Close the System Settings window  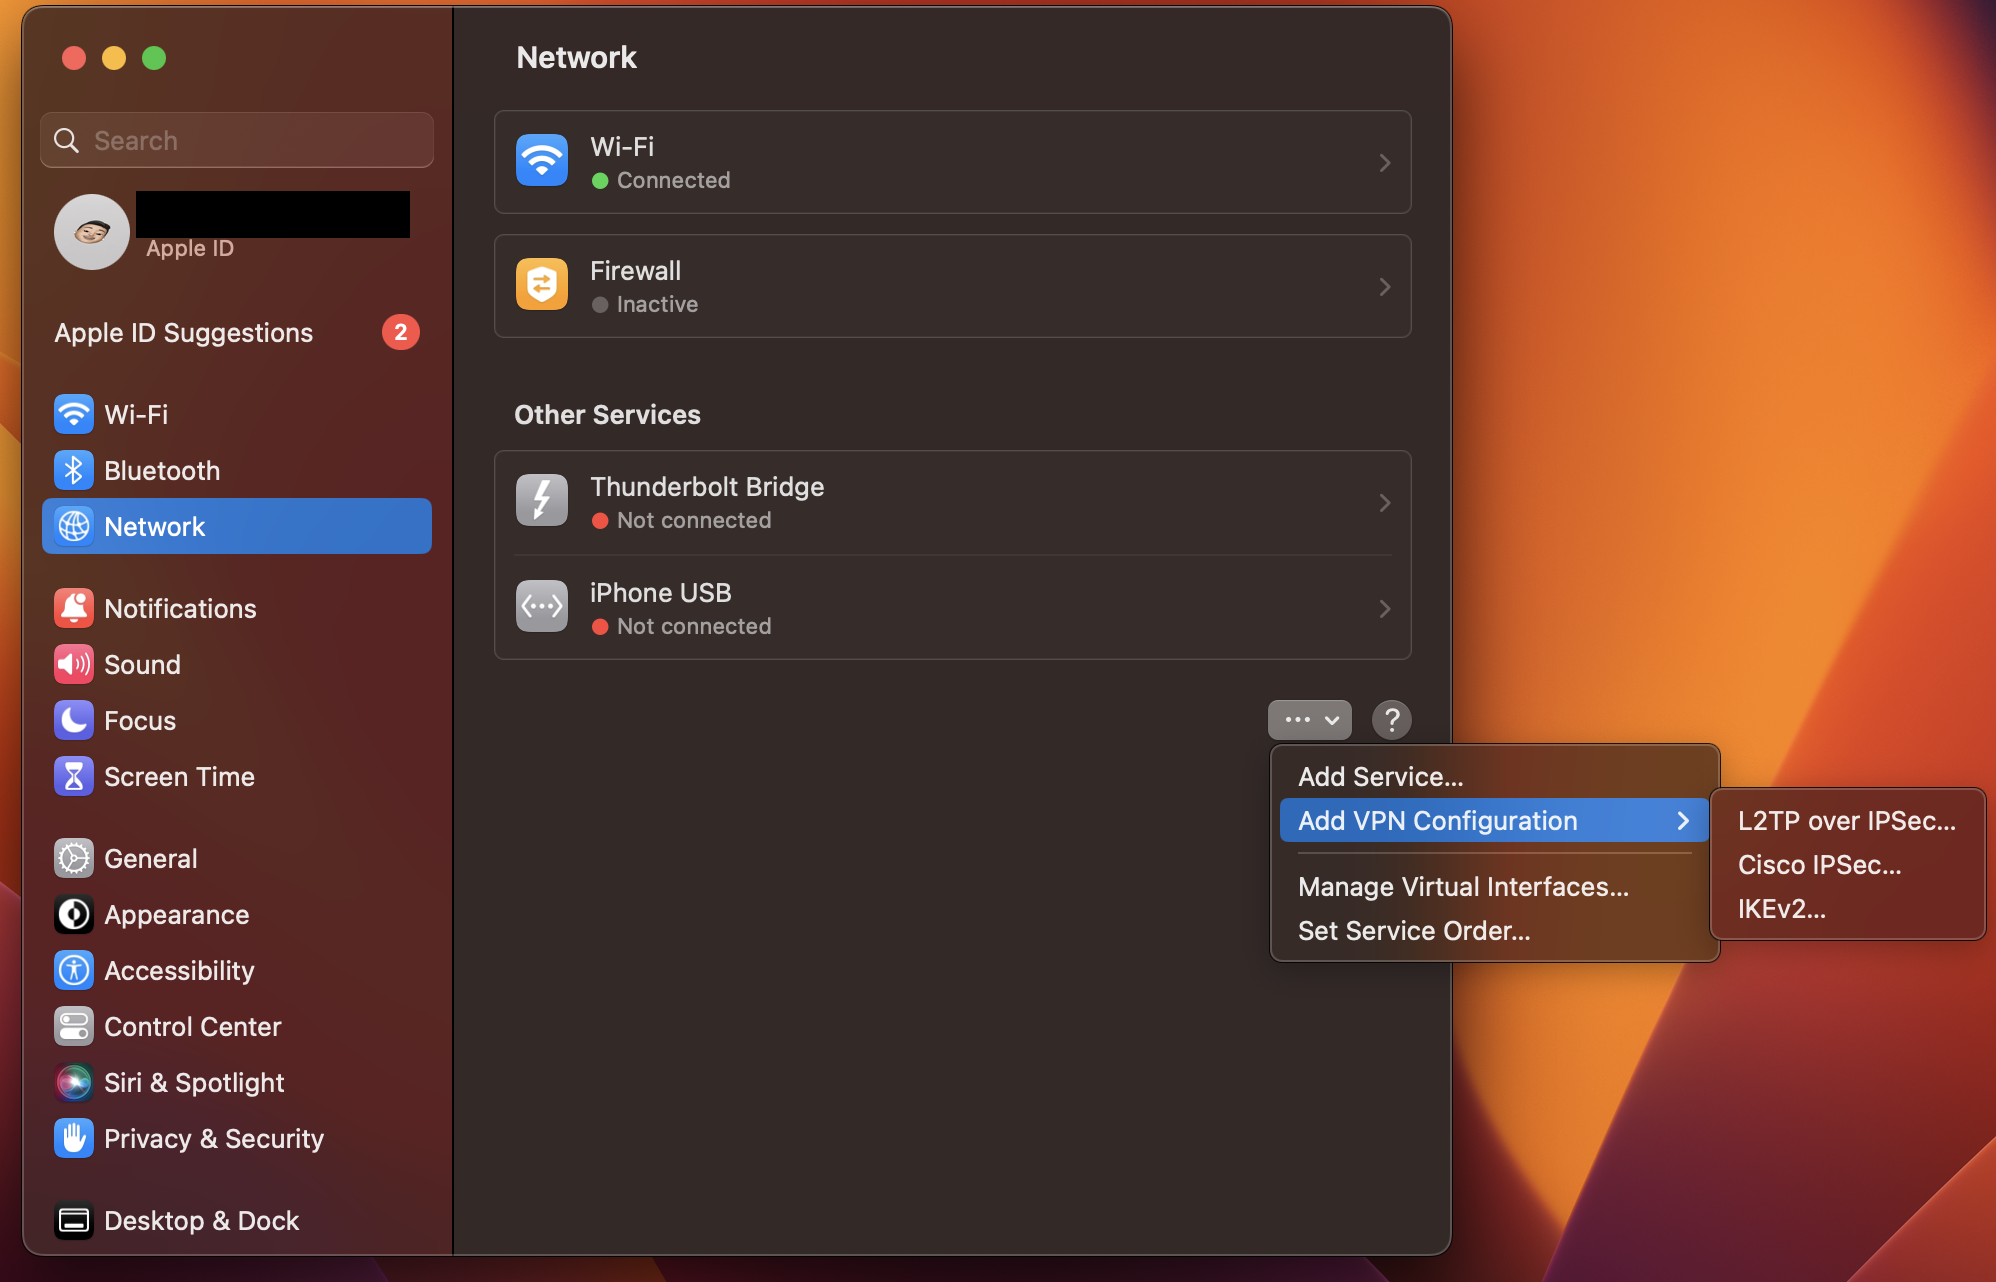(x=73, y=57)
